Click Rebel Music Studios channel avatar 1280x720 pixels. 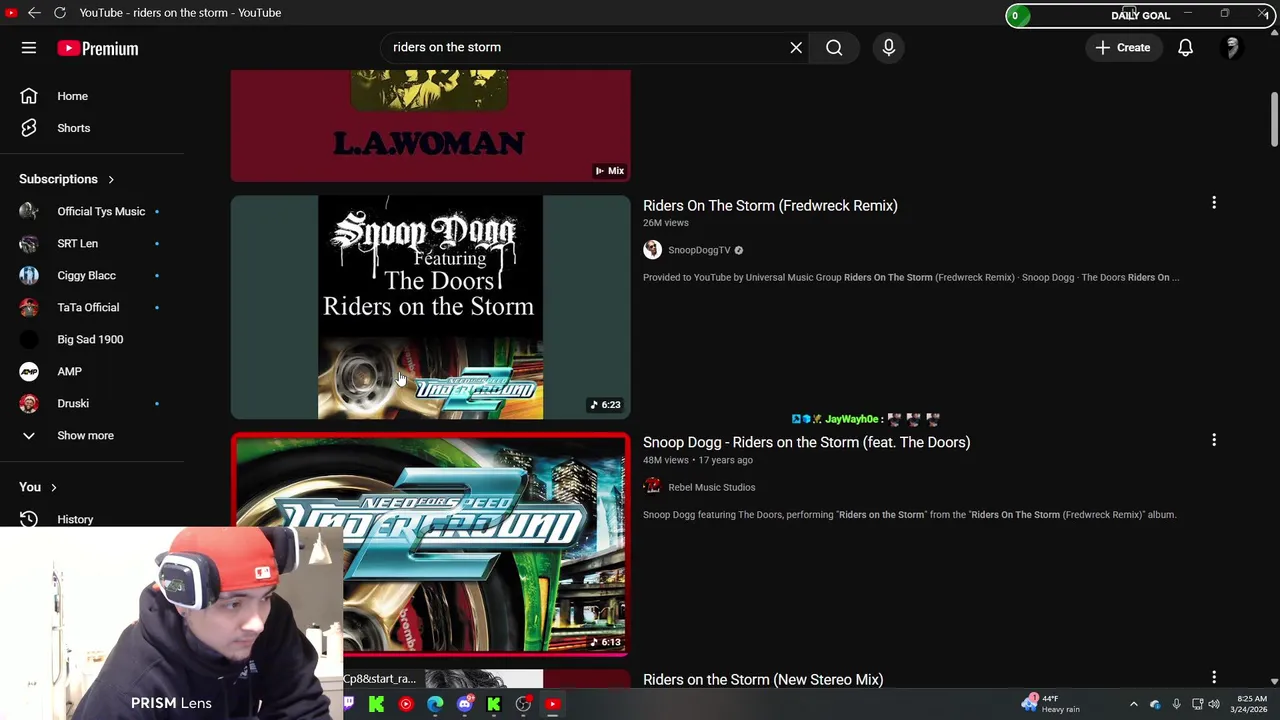tap(652, 487)
